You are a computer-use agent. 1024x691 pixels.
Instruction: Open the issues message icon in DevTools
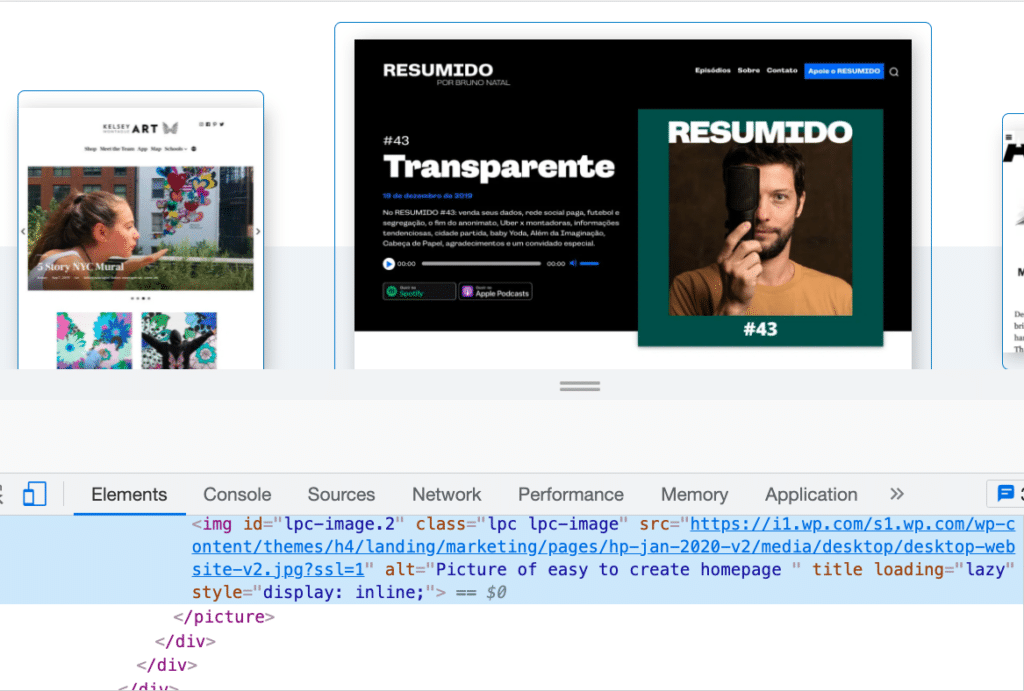point(1006,493)
